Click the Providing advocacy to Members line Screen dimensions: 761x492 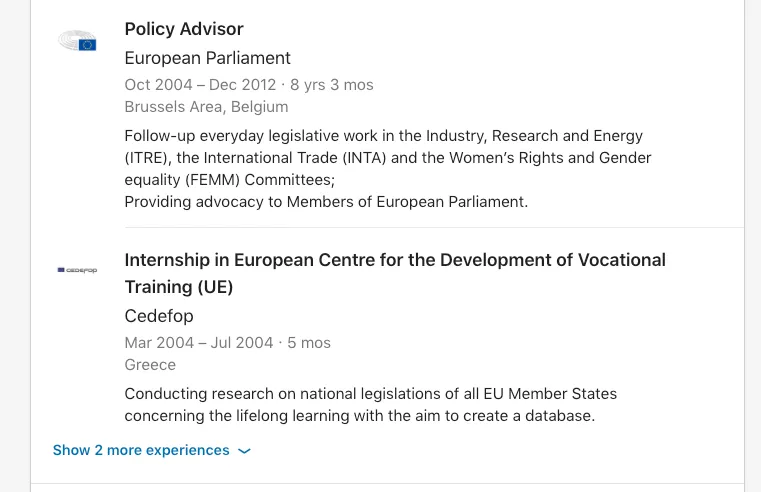pyautogui.click(x=326, y=202)
